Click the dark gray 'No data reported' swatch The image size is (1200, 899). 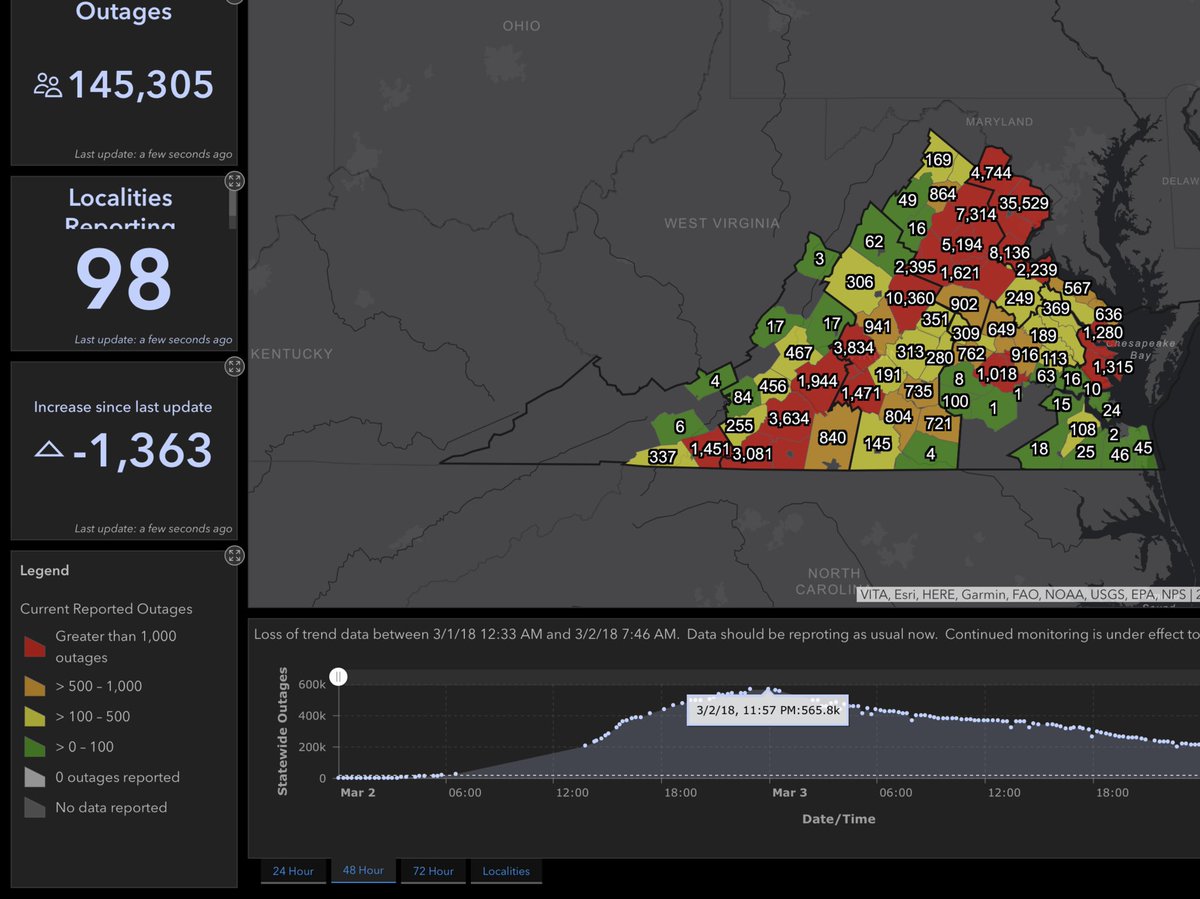35,807
